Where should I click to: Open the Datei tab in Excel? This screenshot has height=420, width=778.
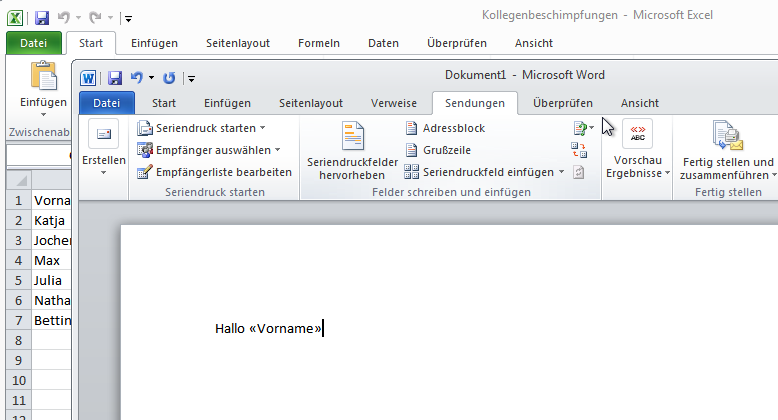pos(34,43)
